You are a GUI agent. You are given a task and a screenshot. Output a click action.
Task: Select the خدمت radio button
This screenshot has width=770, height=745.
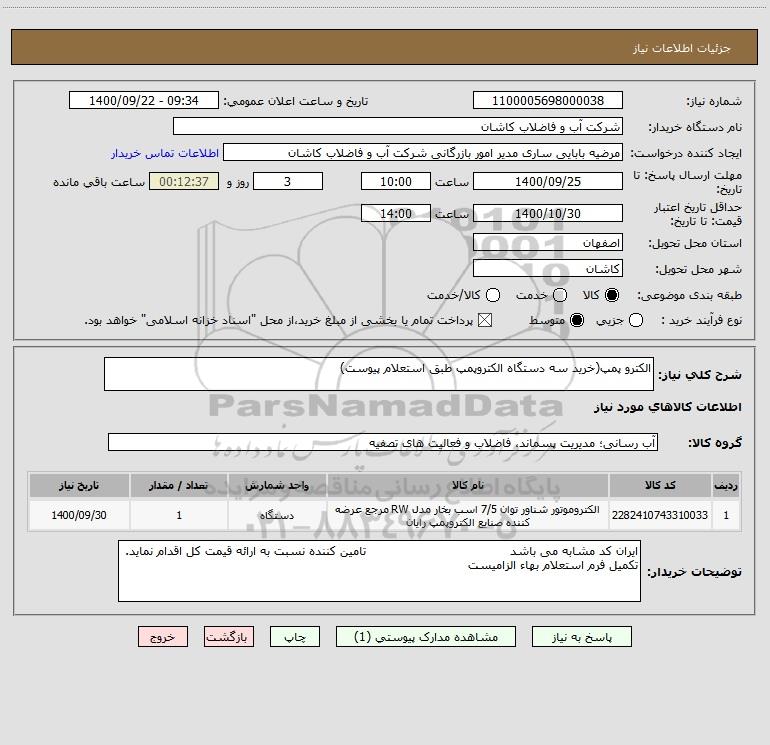560,295
